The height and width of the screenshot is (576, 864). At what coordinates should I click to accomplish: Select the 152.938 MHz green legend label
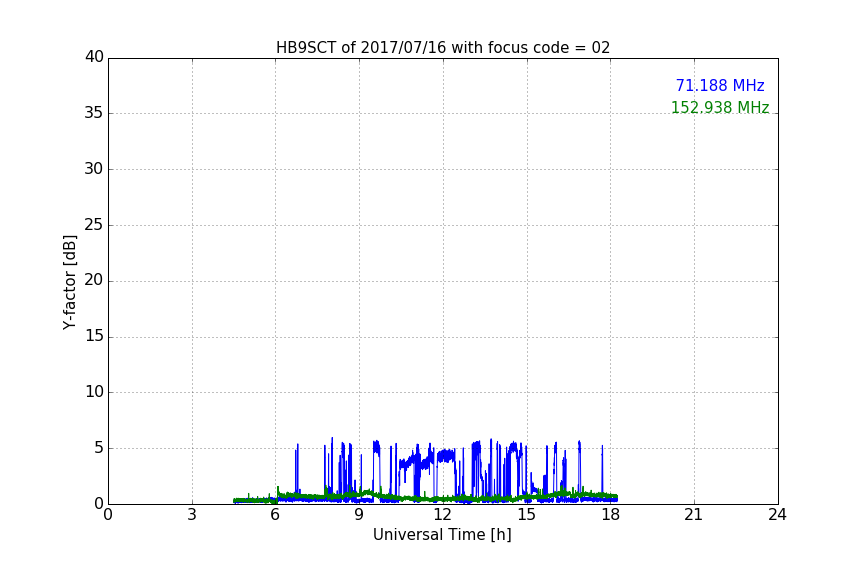(x=720, y=107)
